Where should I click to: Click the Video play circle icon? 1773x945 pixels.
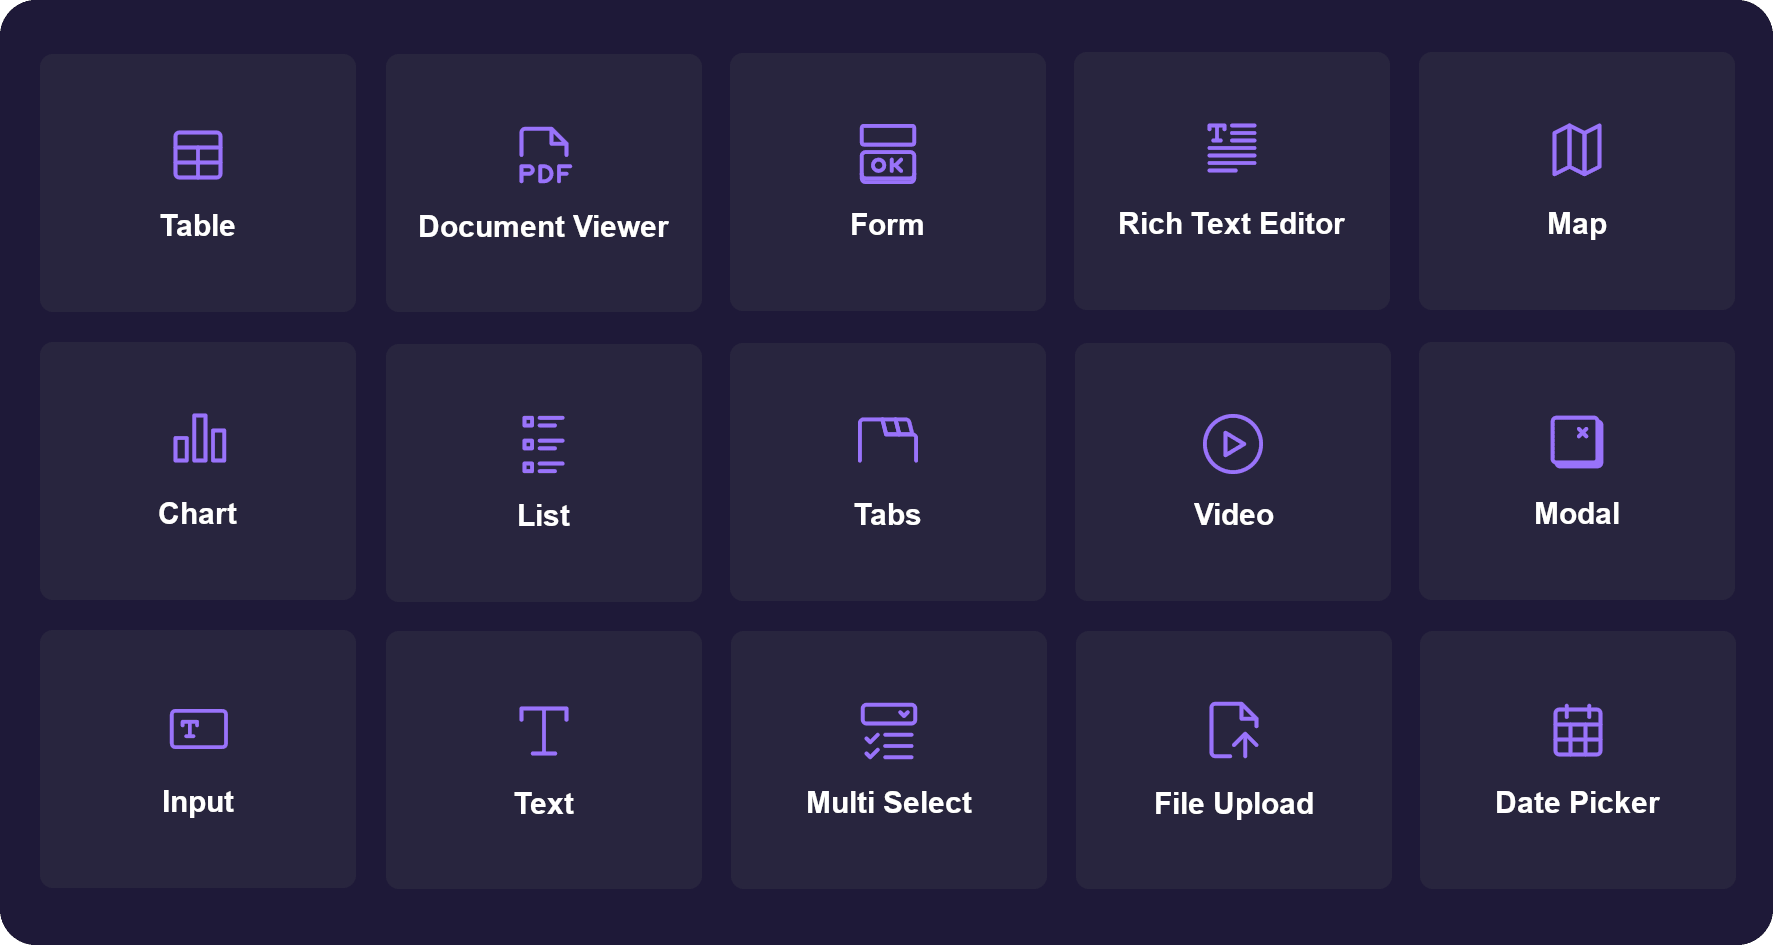click(x=1233, y=444)
